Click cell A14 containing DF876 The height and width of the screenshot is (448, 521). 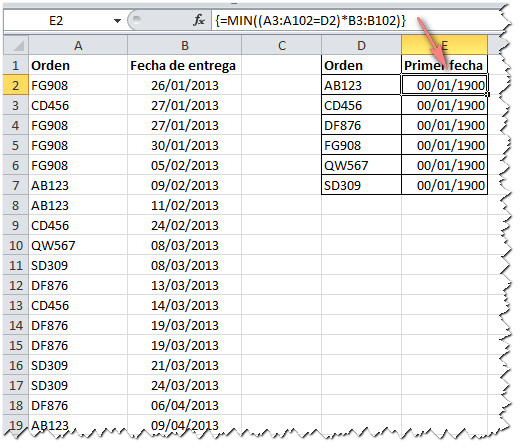(78, 325)
